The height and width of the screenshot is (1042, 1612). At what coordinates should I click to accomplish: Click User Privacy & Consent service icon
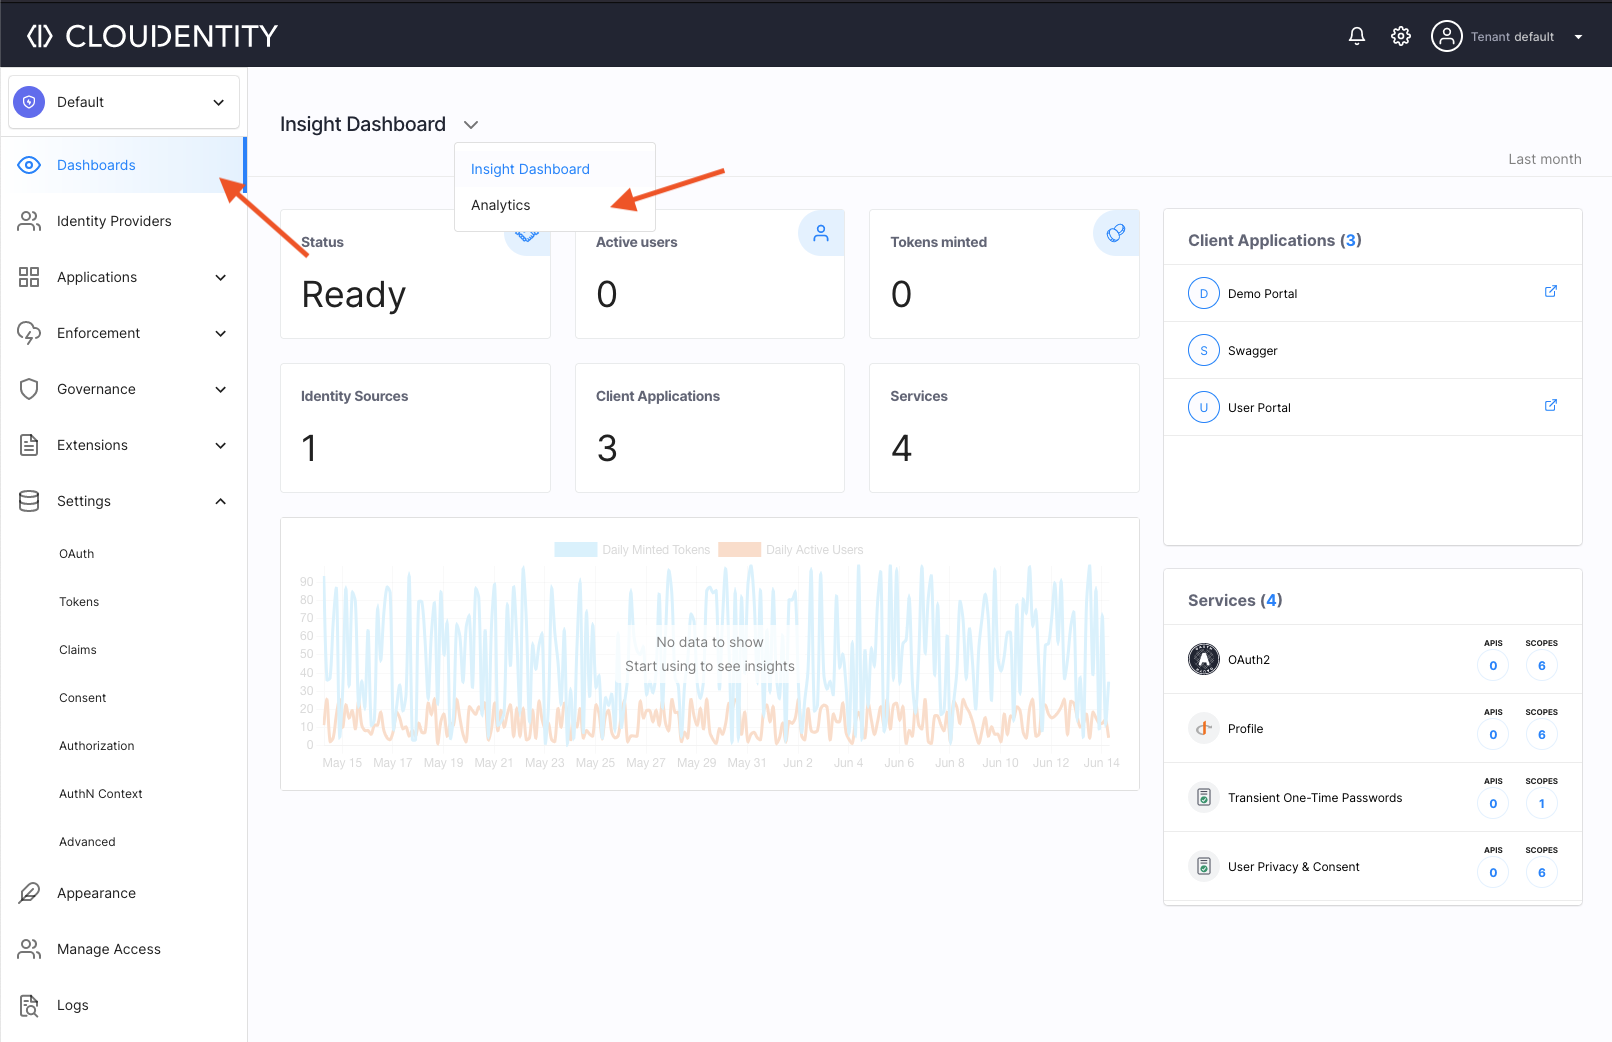1204,866
